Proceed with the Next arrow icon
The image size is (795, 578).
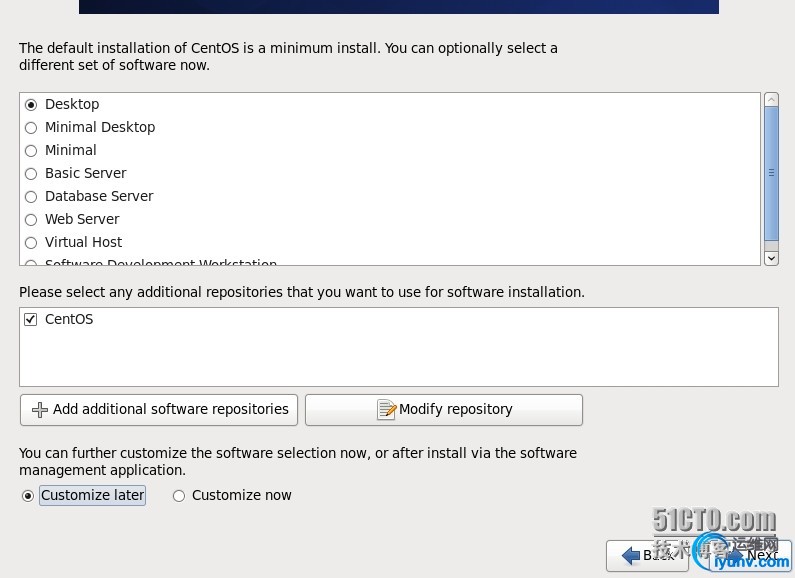click(x=736, y=555)
